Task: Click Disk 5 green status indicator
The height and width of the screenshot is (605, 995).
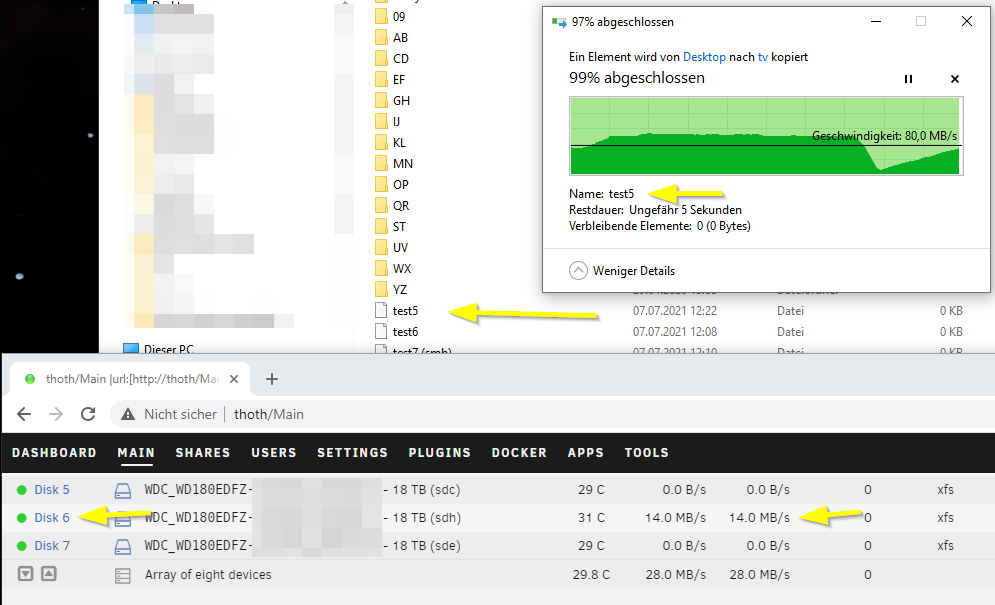Action: click(22, 490)
